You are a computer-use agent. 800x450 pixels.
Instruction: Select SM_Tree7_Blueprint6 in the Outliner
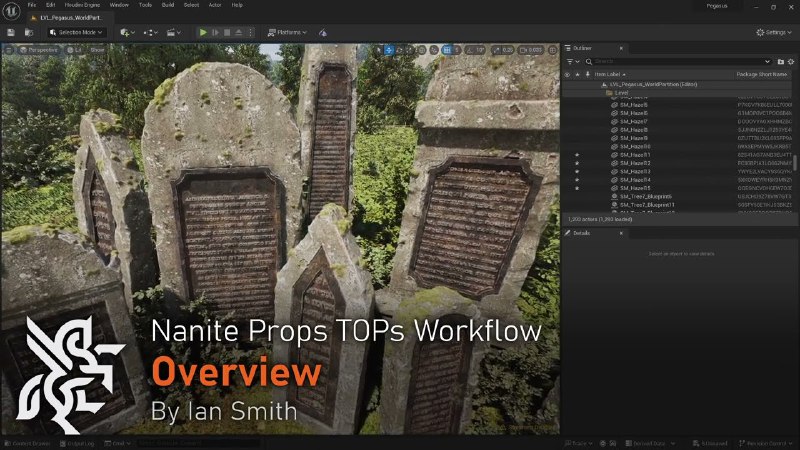click(677, 196)
